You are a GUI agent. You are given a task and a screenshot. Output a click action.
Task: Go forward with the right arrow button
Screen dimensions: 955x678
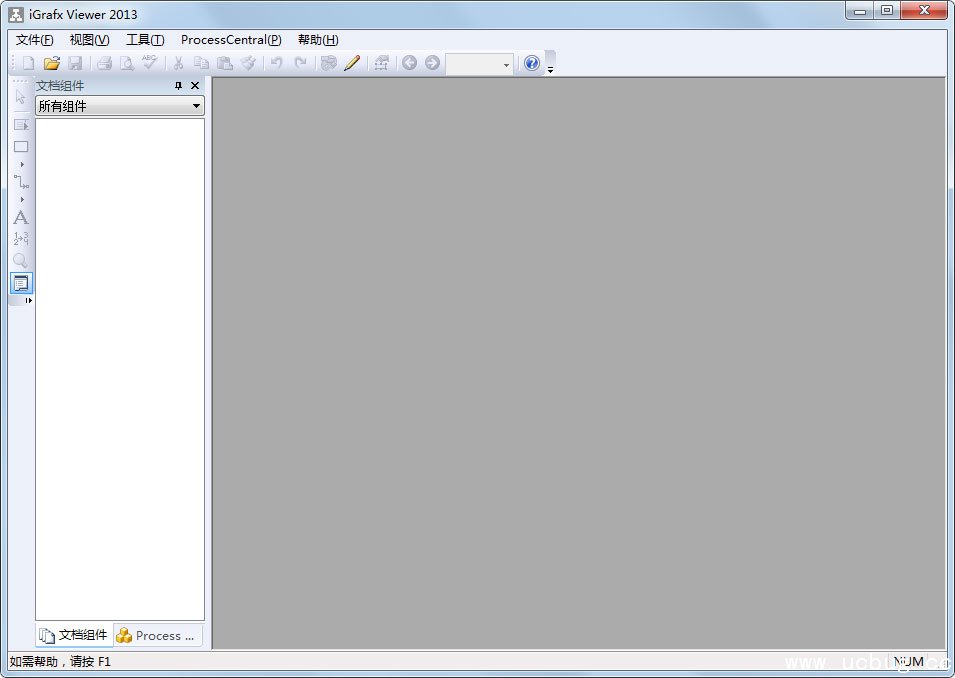(x=432, y=63)
